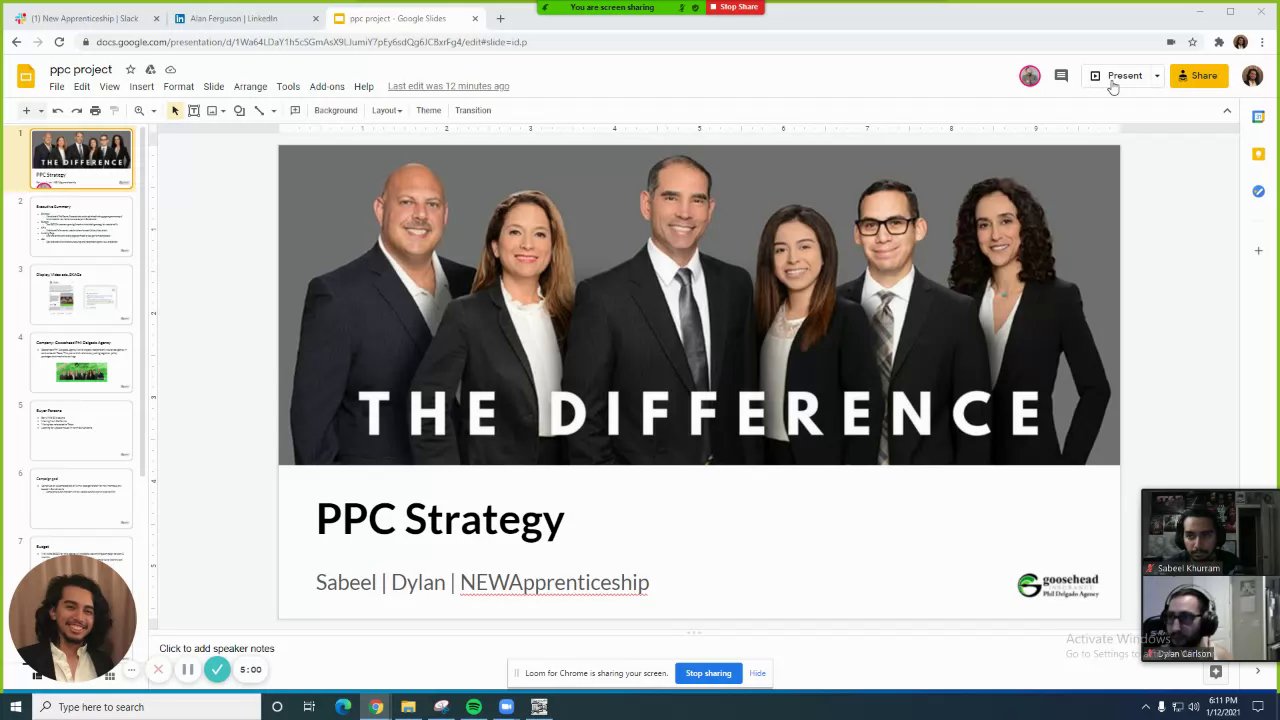
Task: Print the presentation
Action: [x=95, y=110]
